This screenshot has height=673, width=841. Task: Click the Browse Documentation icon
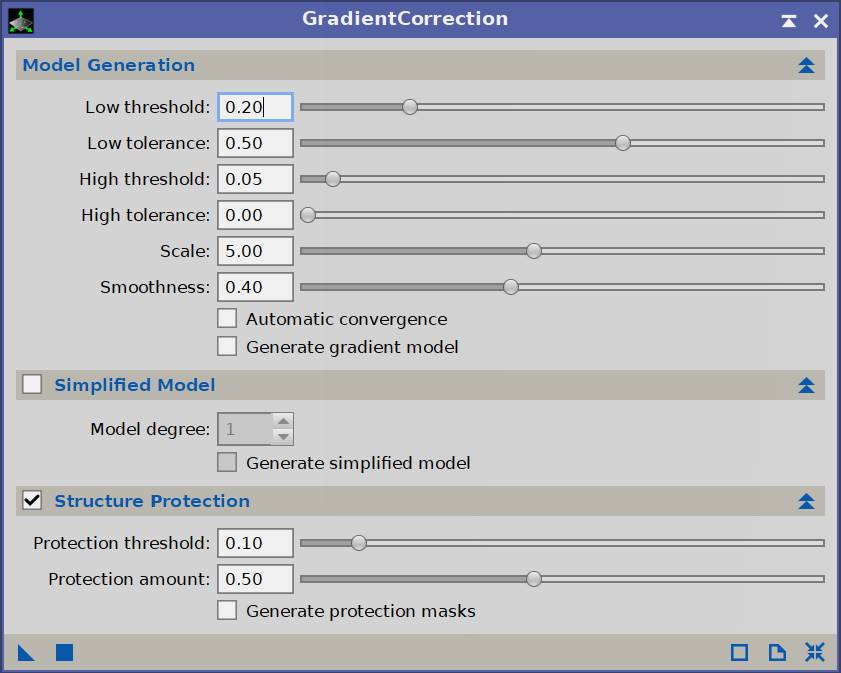(777, 653)
